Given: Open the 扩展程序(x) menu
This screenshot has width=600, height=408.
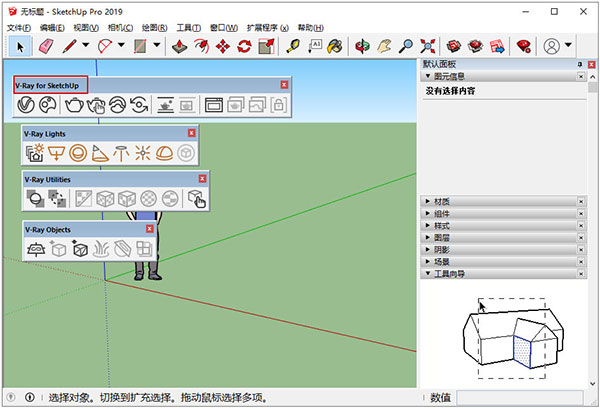Looking at the screenshot, I should coord(268,28).
